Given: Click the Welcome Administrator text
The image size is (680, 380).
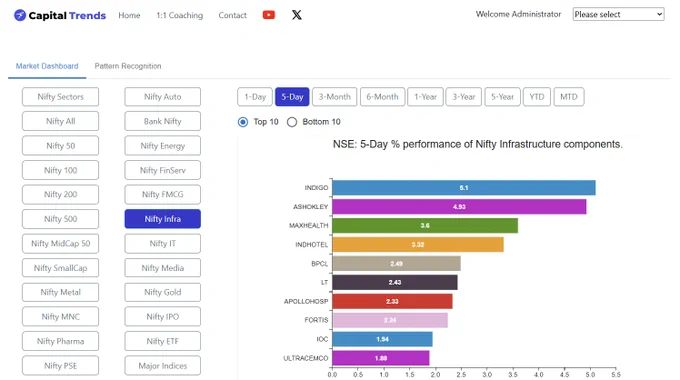Looking at the screenshot, I should (x=518, y=14).
